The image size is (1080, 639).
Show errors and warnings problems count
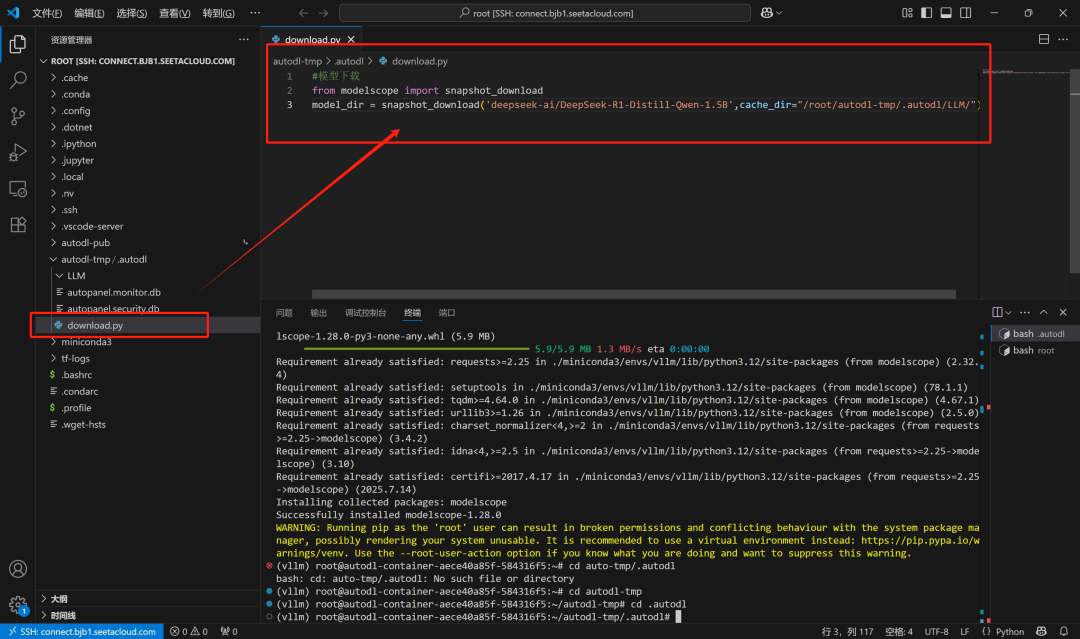pos(189,631)
